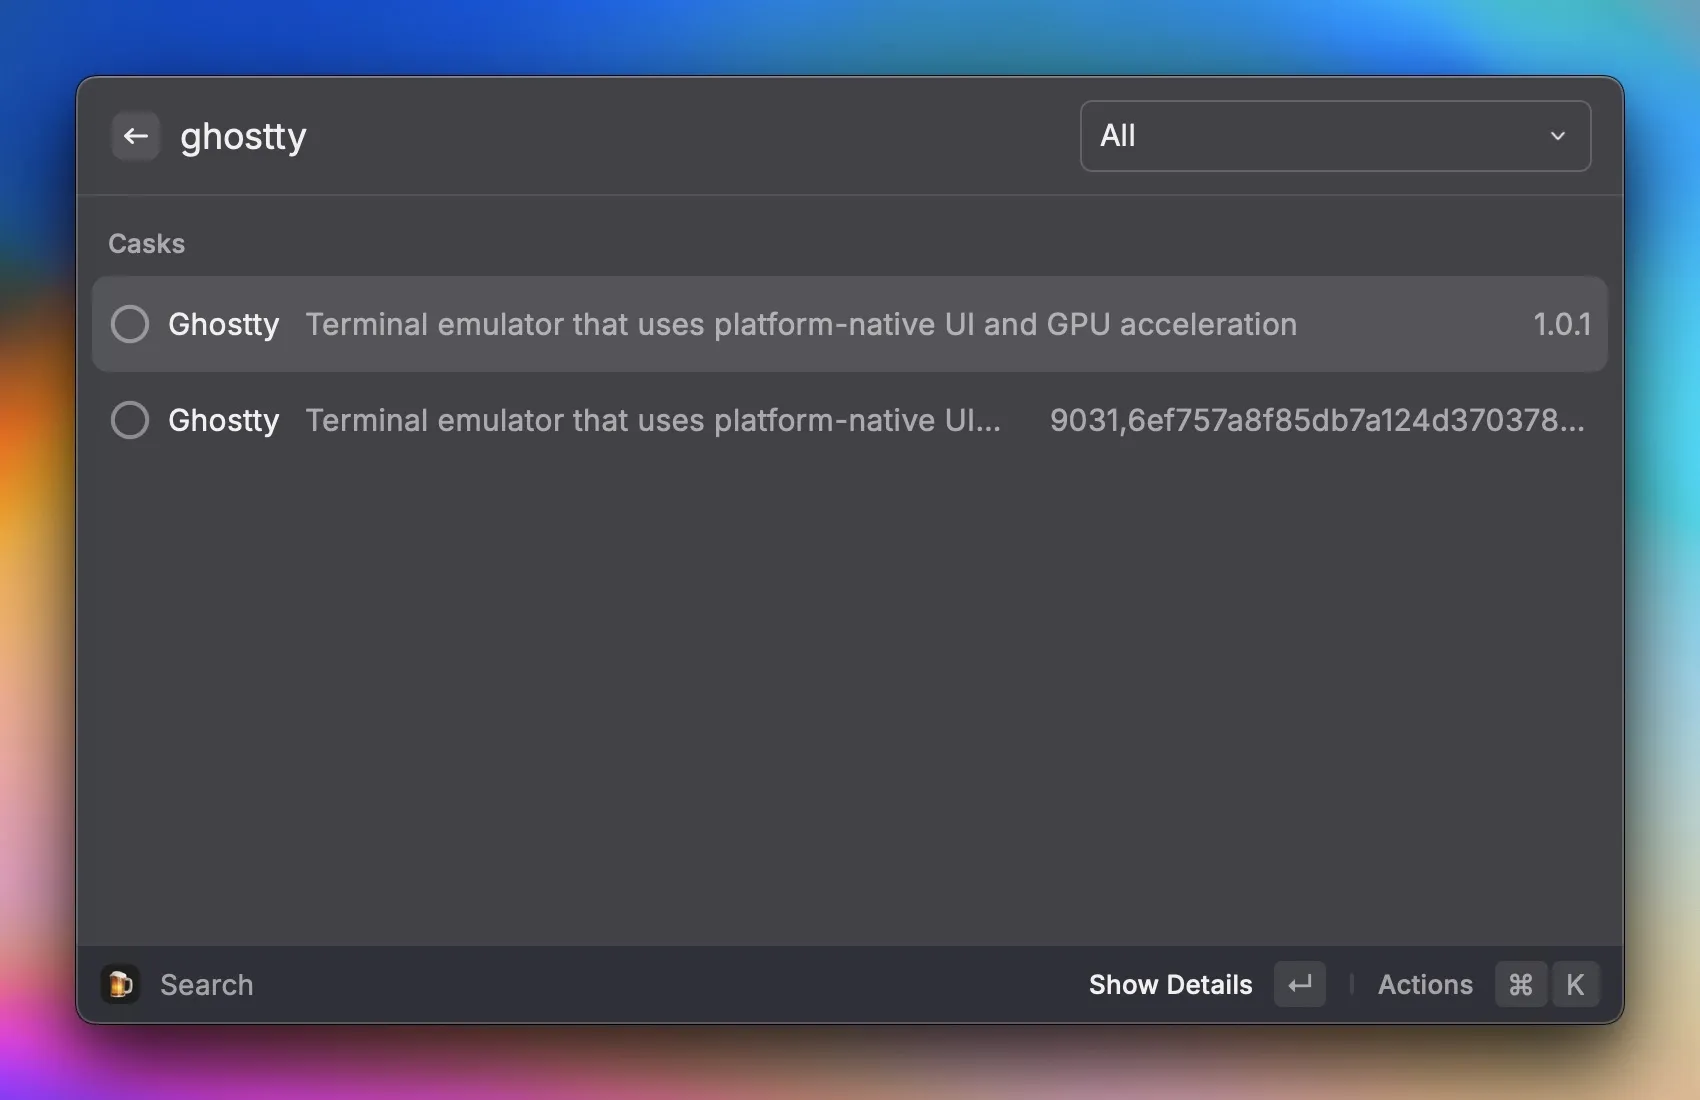Click the chevron arrow in the filter dropdown
The width and height of the screenshot is (1700, 1100).
pyautogui.click(x=1557, y=136)
